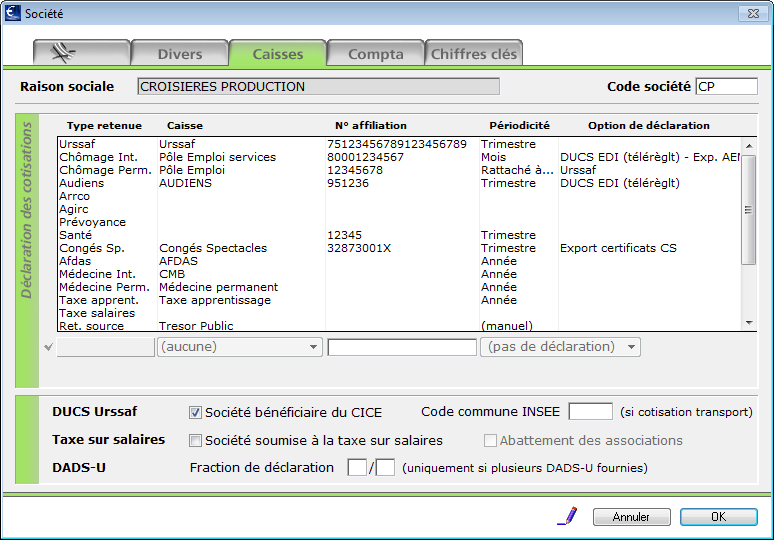Close the Société window

tap(753, 13)
